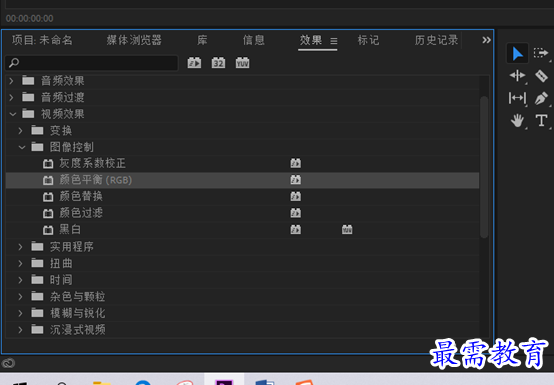Collapse the 图像控制 folder
The width and height of the screenshot is (554, 385).
22,147
